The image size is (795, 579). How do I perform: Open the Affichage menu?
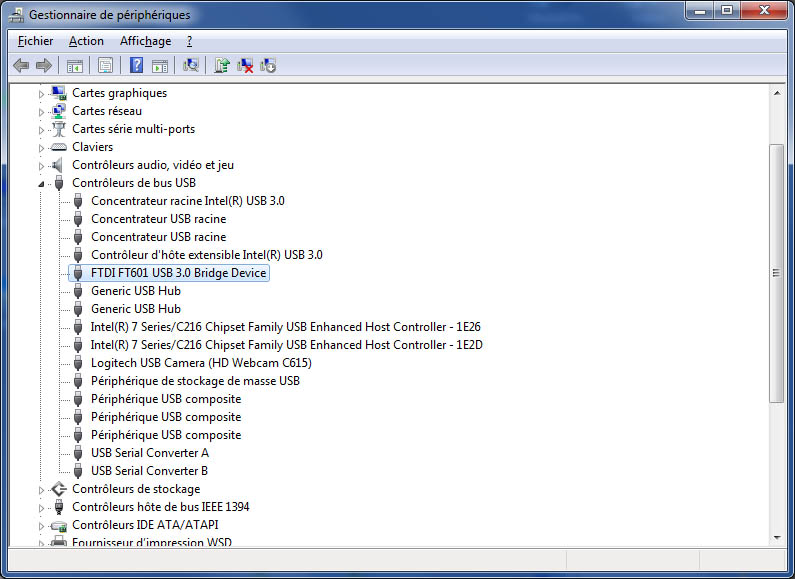pyautogui.click(x=146, y=41)
